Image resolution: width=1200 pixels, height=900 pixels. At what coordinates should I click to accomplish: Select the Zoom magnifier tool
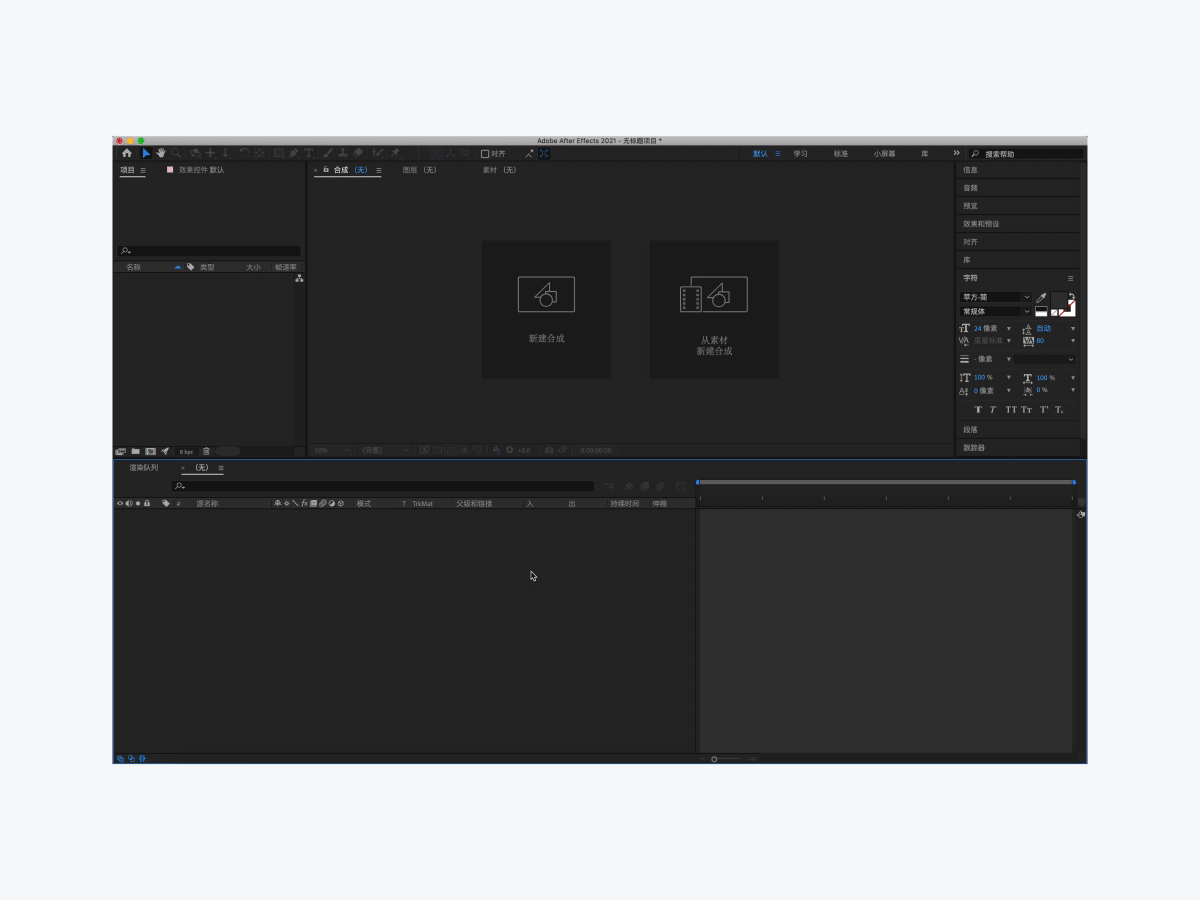[176, 153]
